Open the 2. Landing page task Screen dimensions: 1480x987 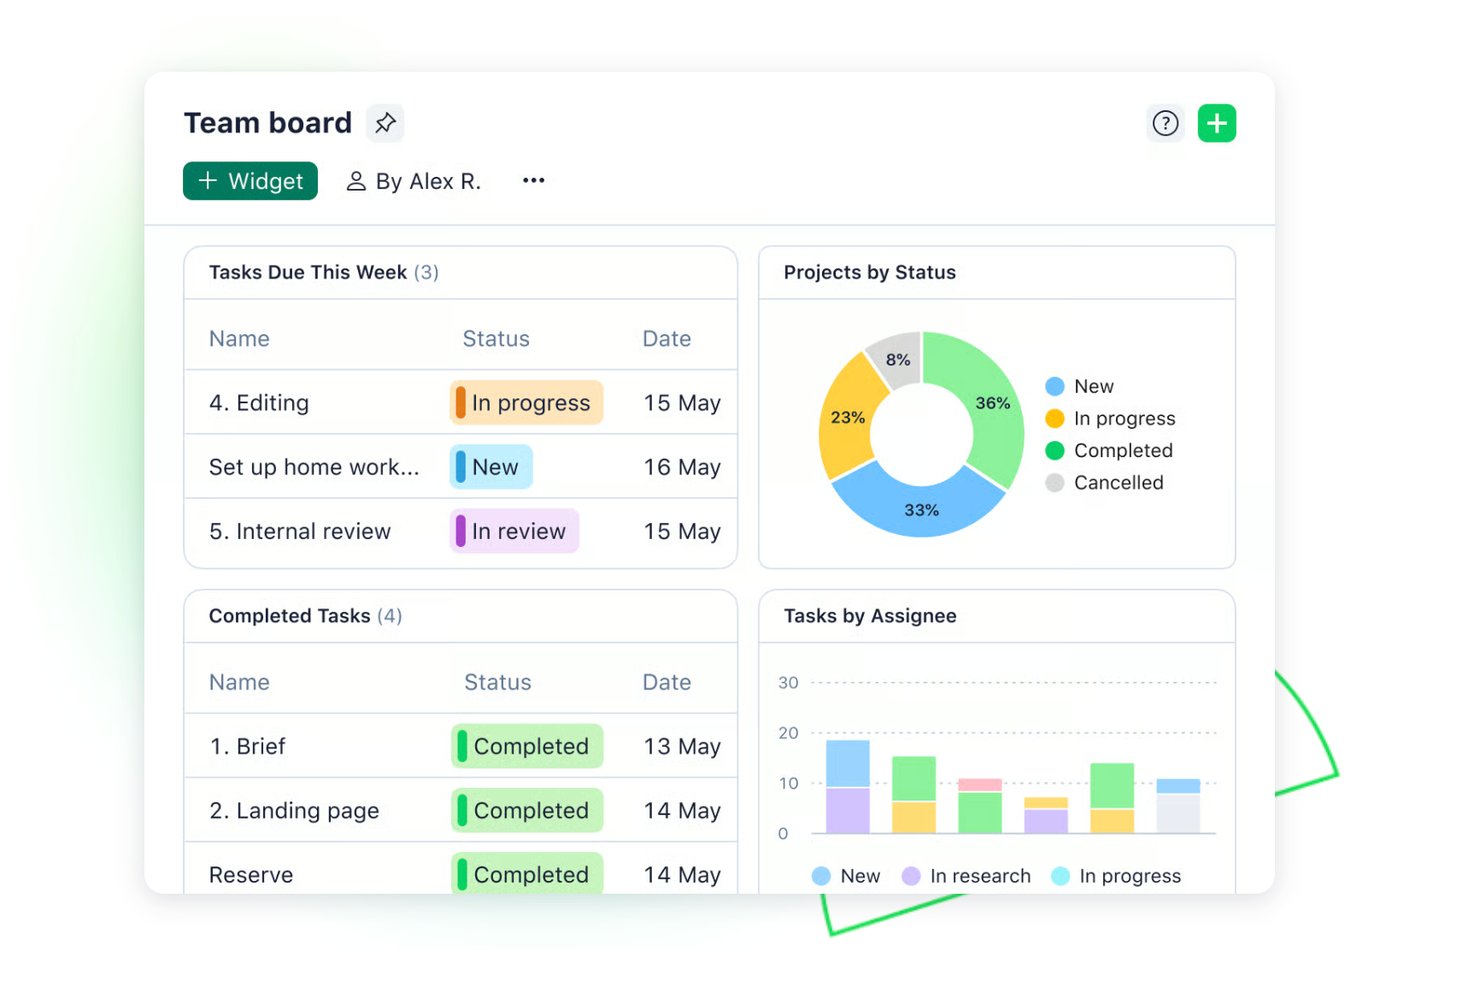pos(294,811)
